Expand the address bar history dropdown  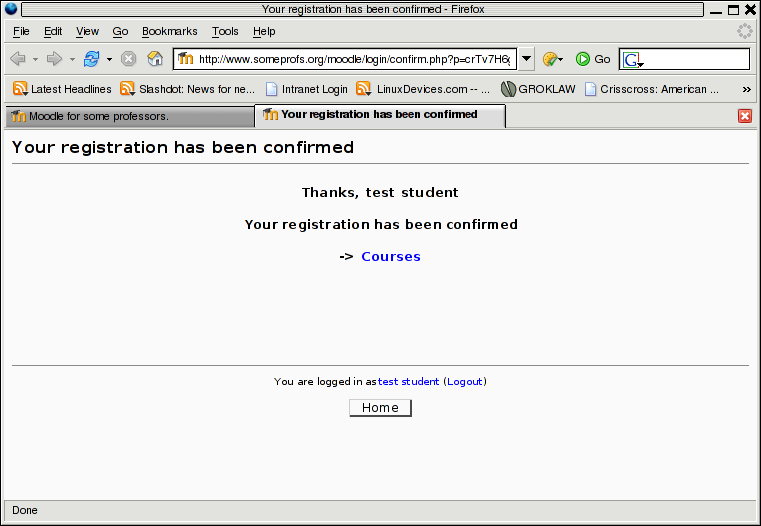[x=526, y=59]
